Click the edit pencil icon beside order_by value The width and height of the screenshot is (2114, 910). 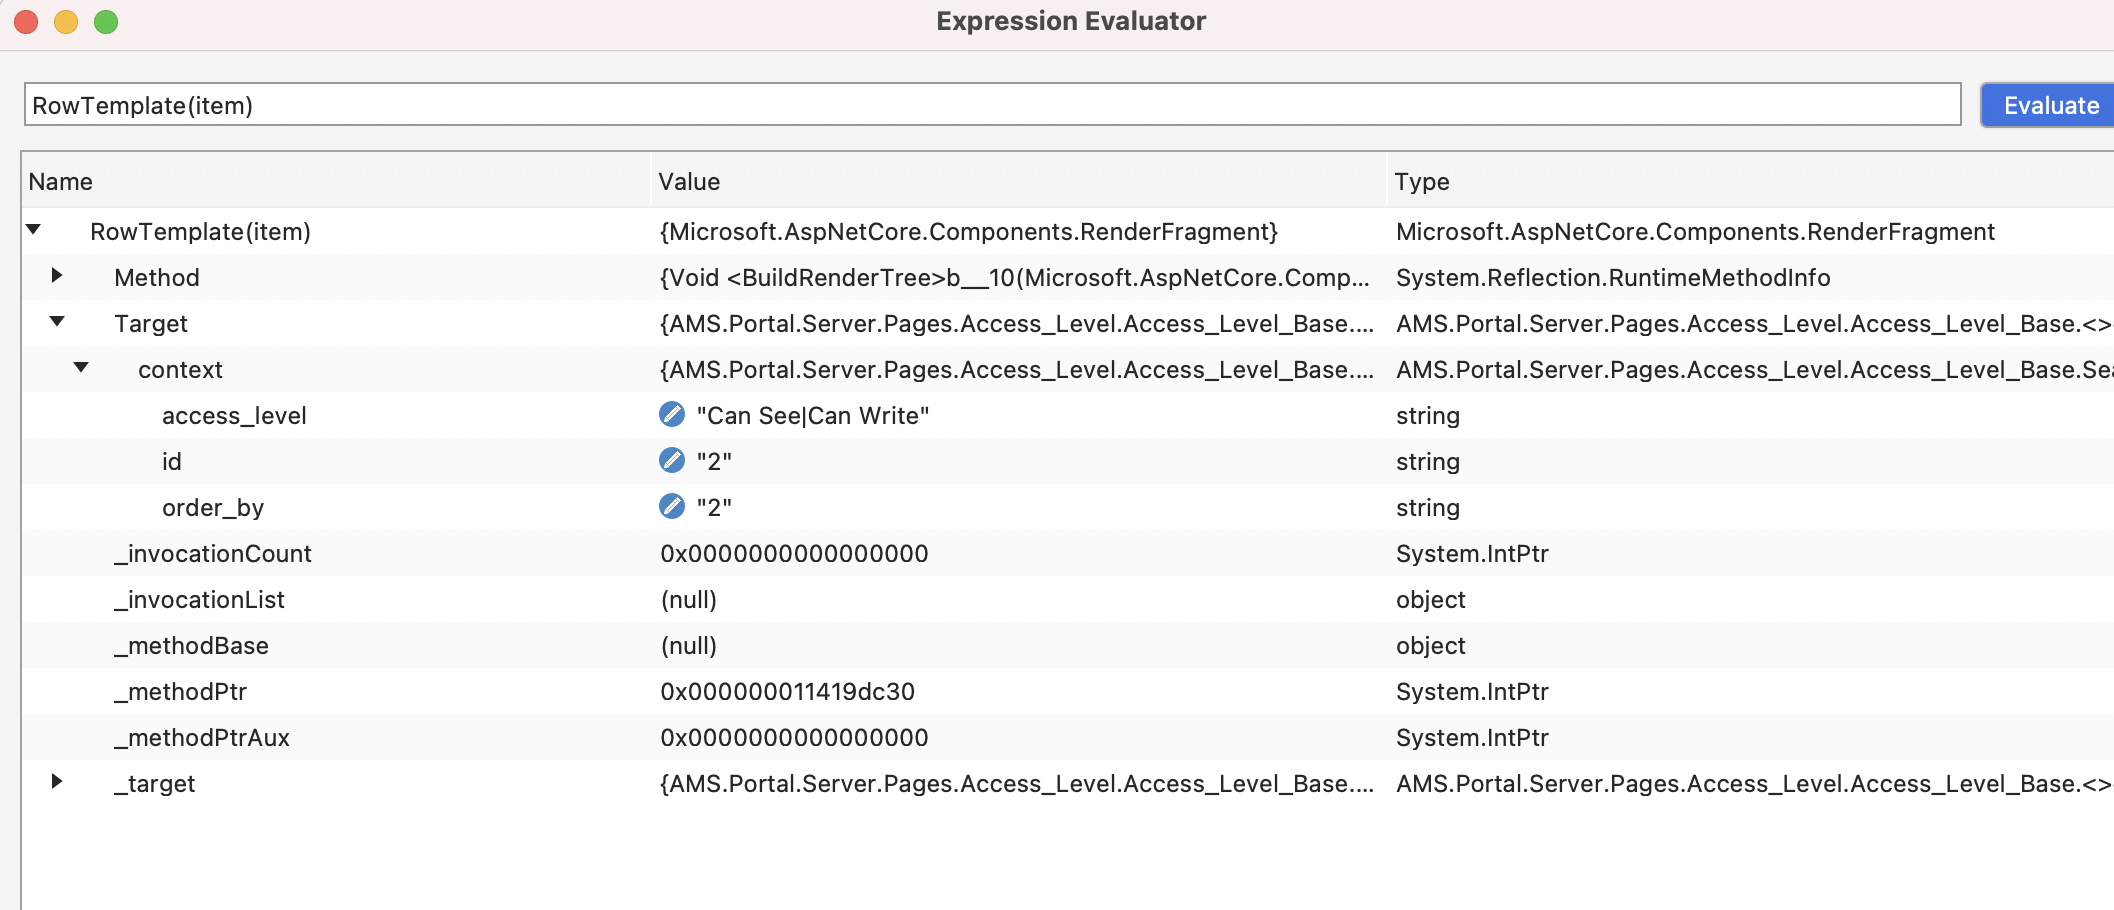click(670, 506)
